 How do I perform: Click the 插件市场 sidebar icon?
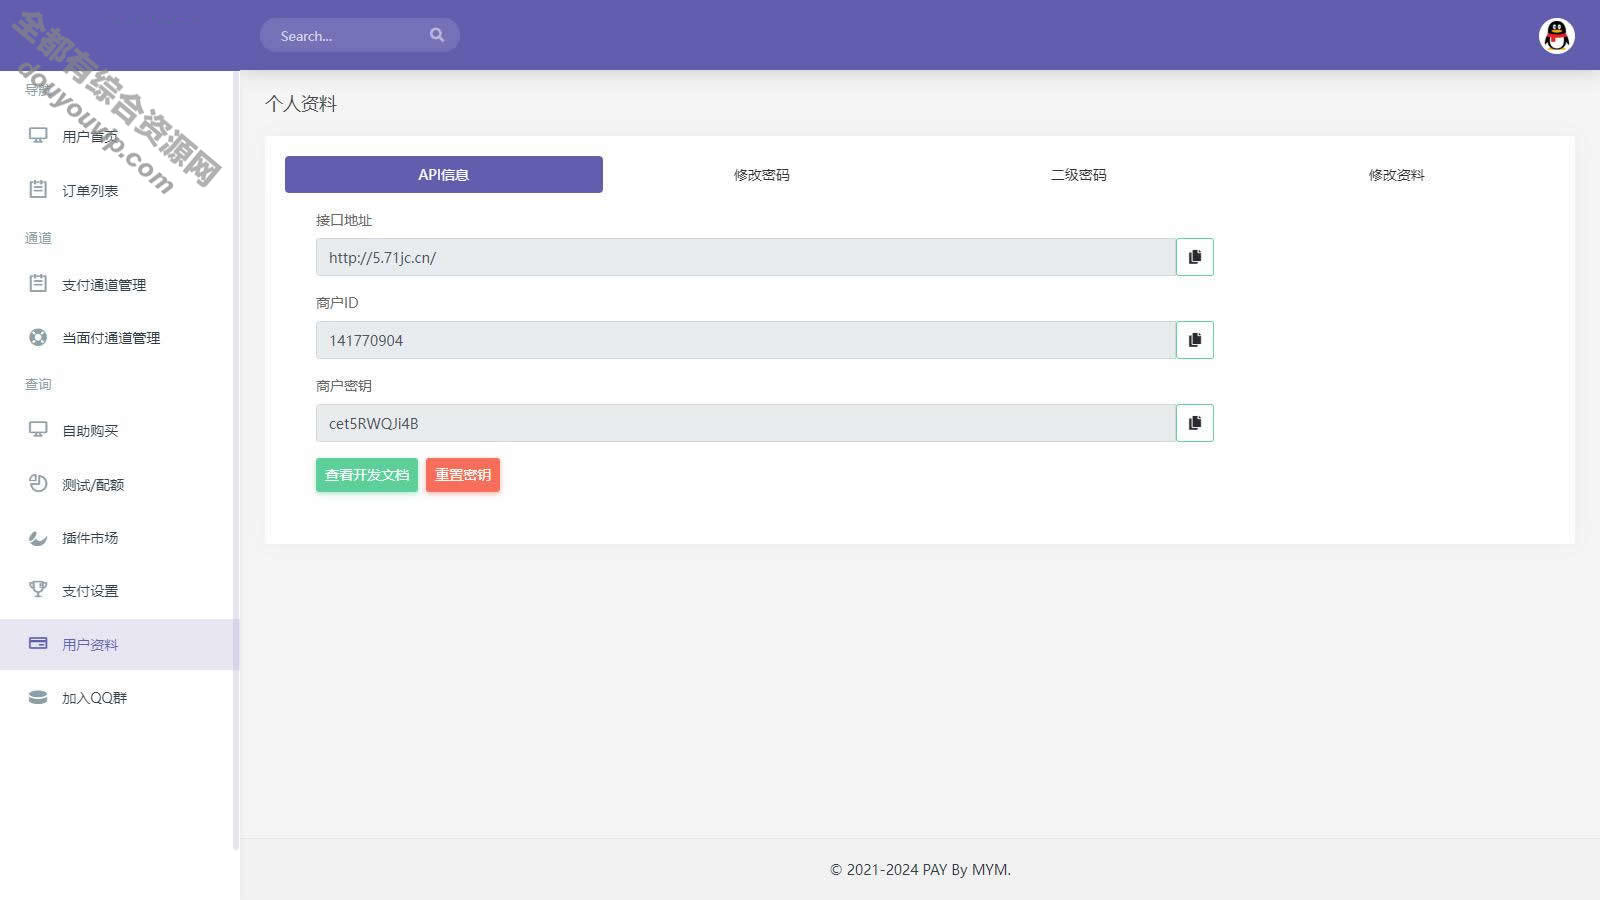[x=38, y=537]
